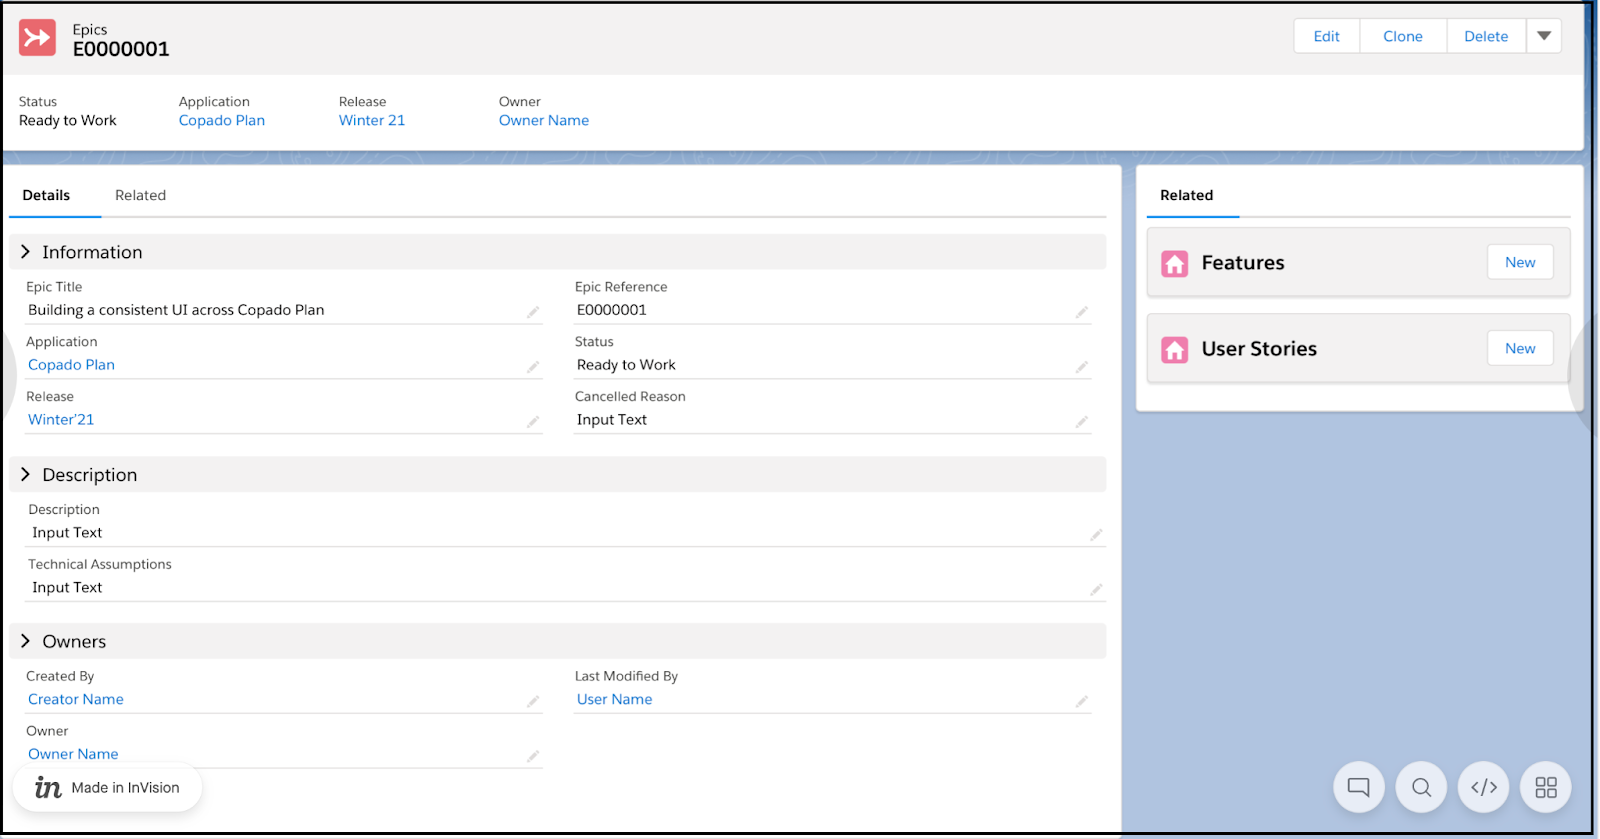The width and height of the screenshot is (1600, 839).
Task: Click pencil icon for Created By field
Action: [533, 701]
